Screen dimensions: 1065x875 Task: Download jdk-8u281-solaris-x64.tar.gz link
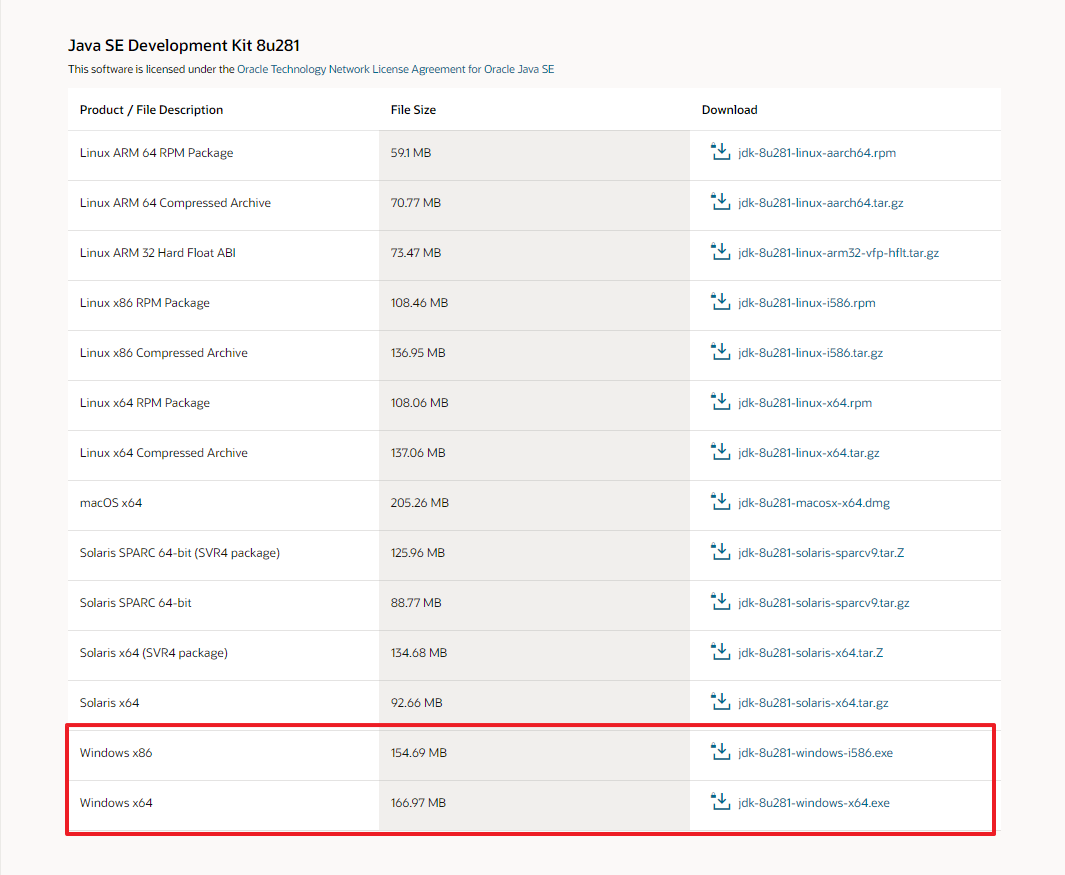pyautogui.click(x=813, y=703)
